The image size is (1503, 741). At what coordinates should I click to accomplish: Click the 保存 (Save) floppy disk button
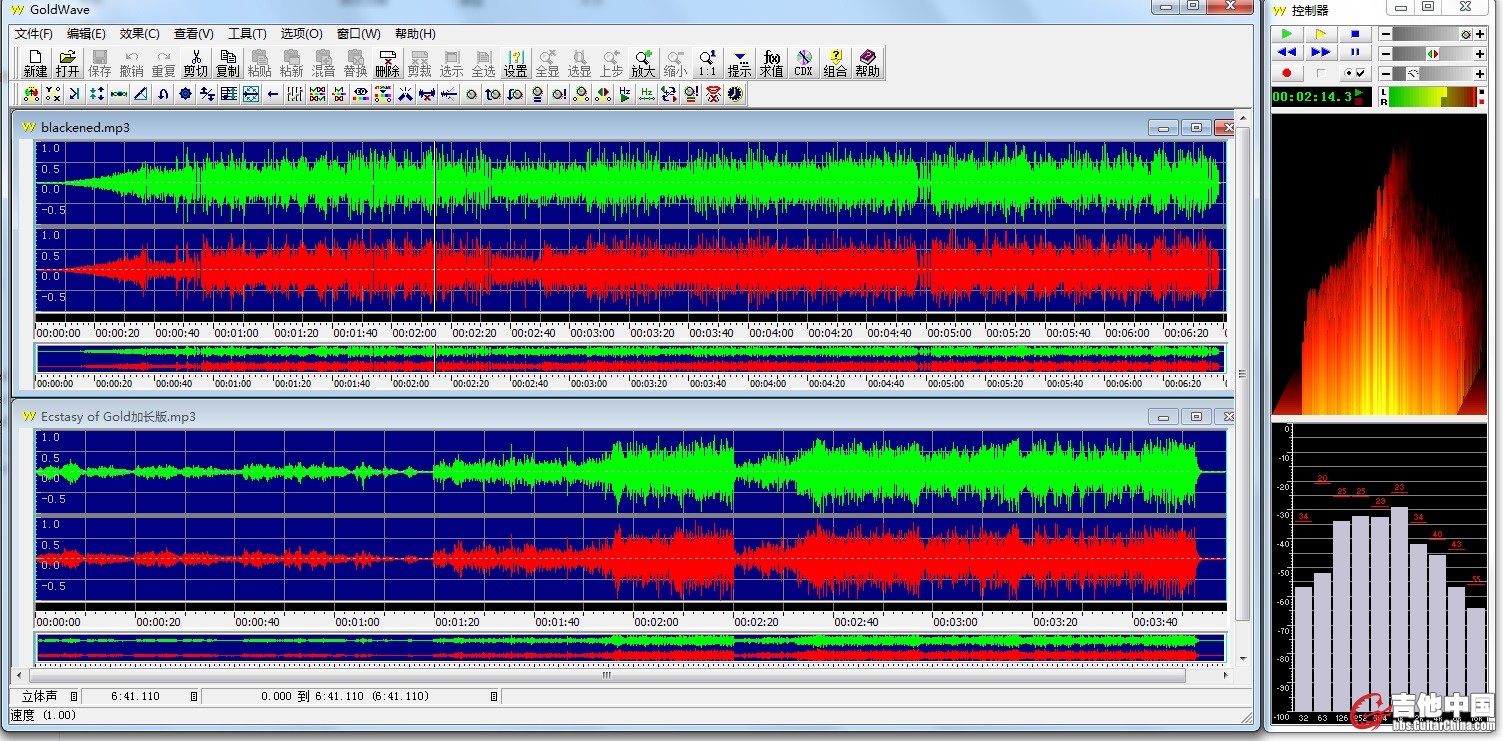pos(99,64)
